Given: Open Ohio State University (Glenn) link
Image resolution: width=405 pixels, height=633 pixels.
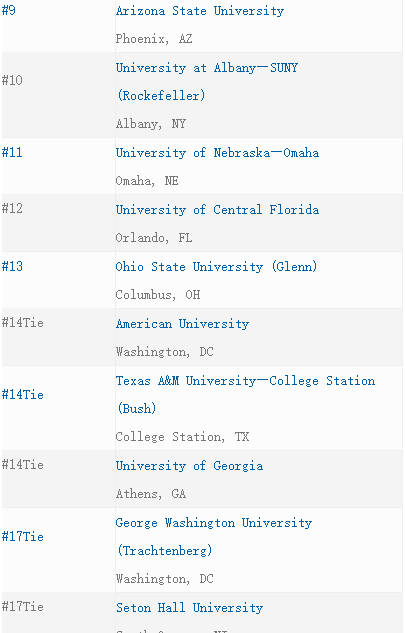Looking at the screenshot, I should click(x=216, y=267).
